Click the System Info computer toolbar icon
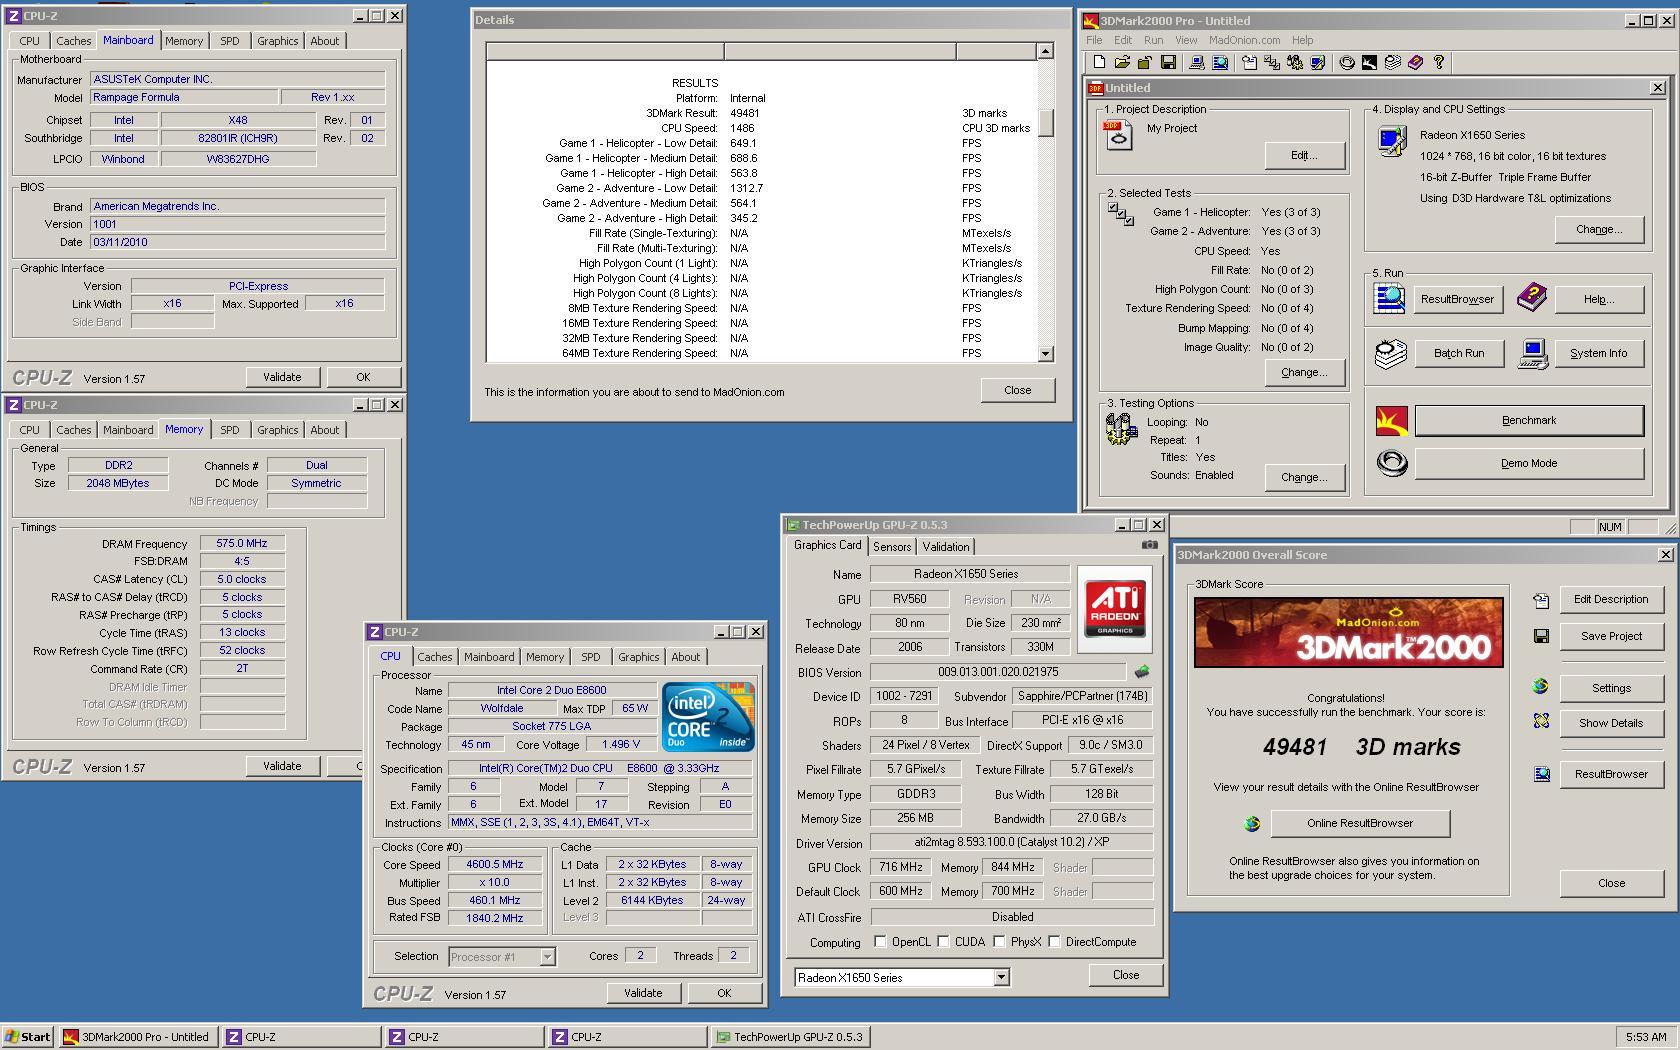 [1196, 62]
